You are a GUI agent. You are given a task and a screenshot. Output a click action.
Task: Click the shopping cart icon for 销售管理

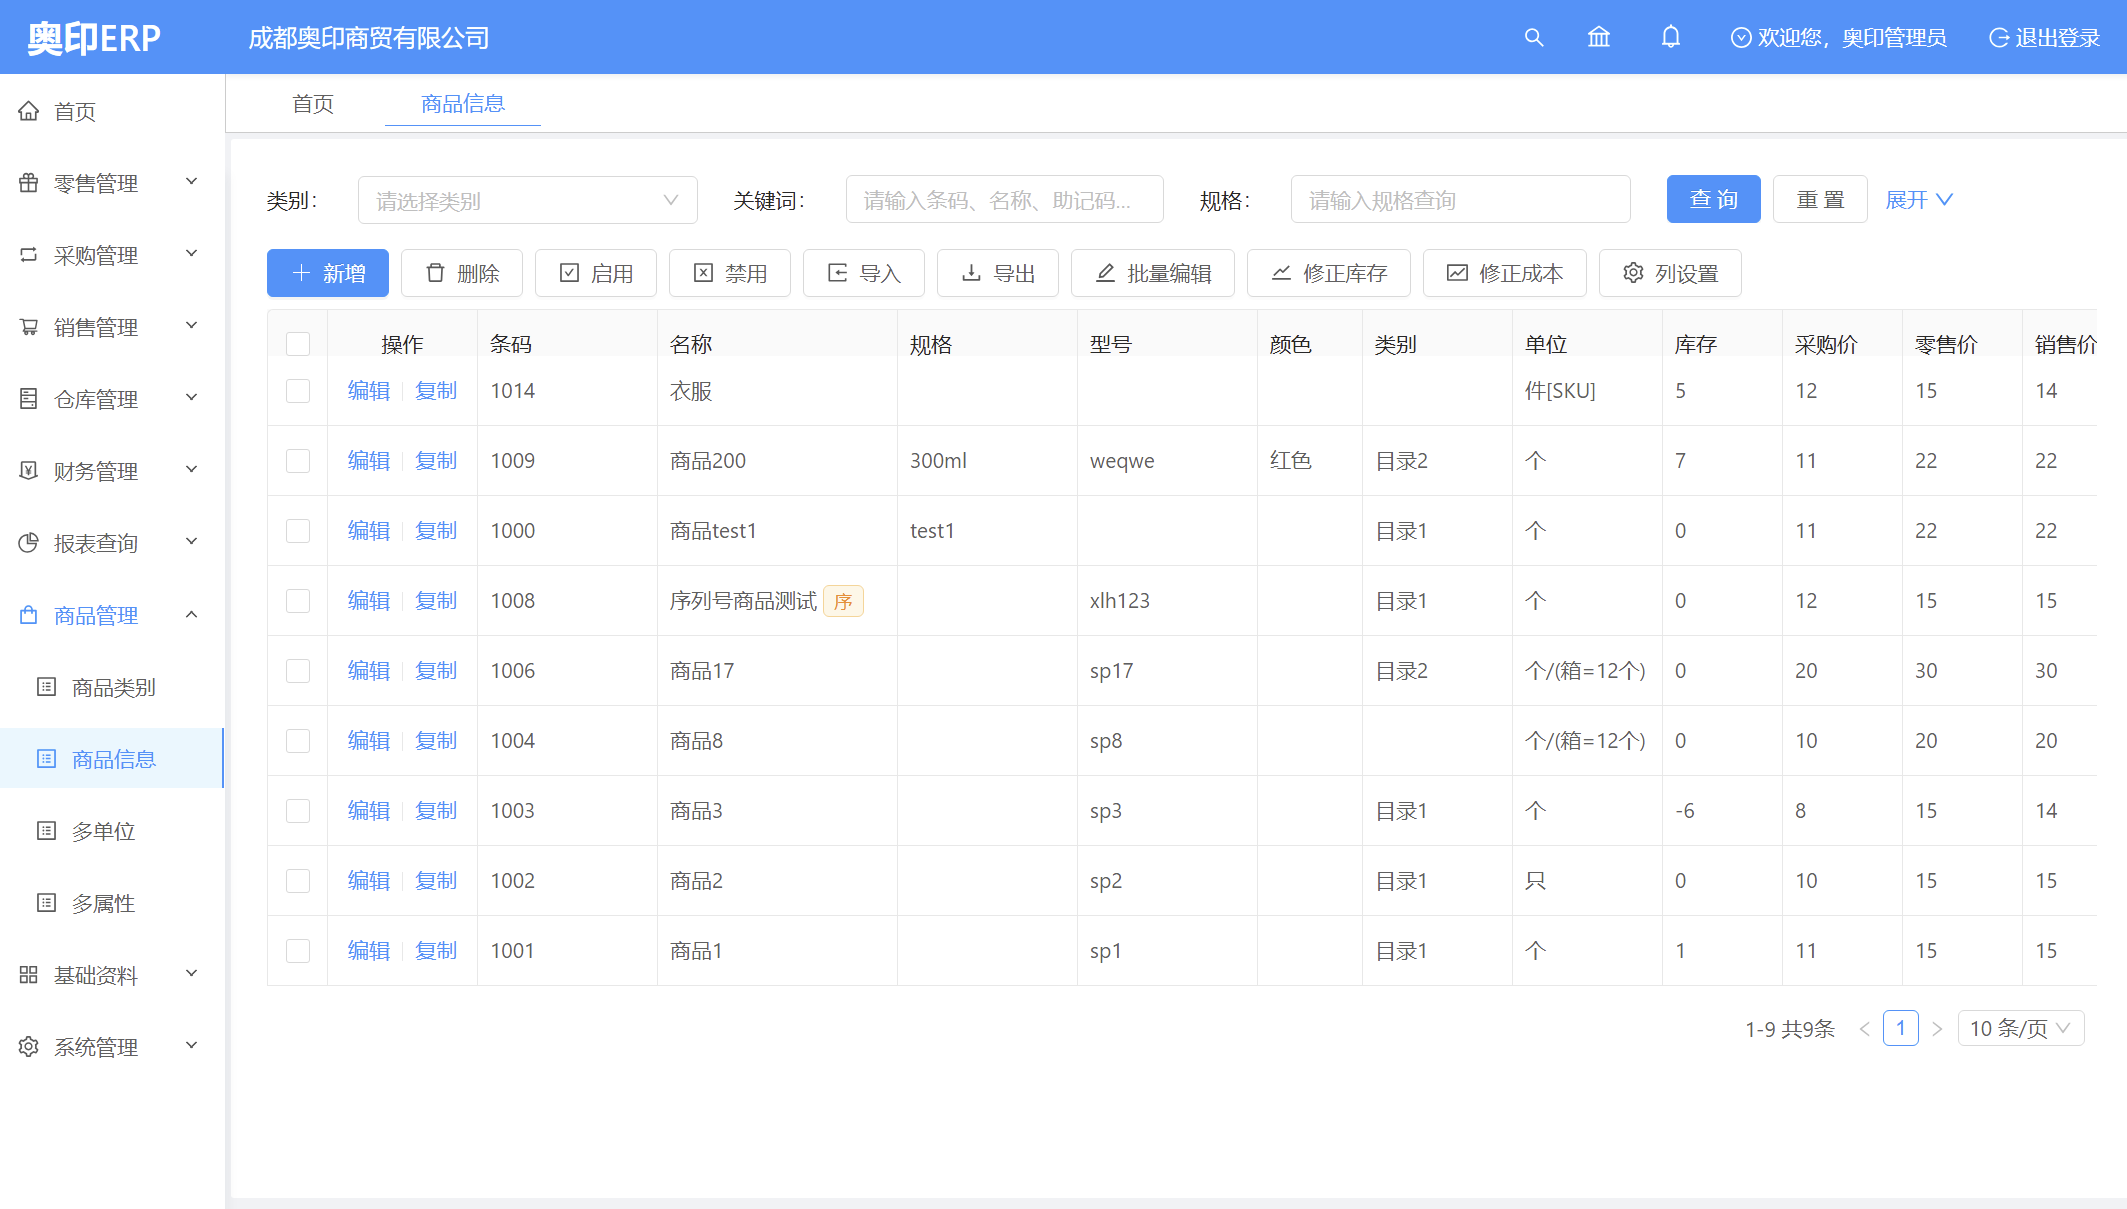pyautogui.click(x=29, y=327)
